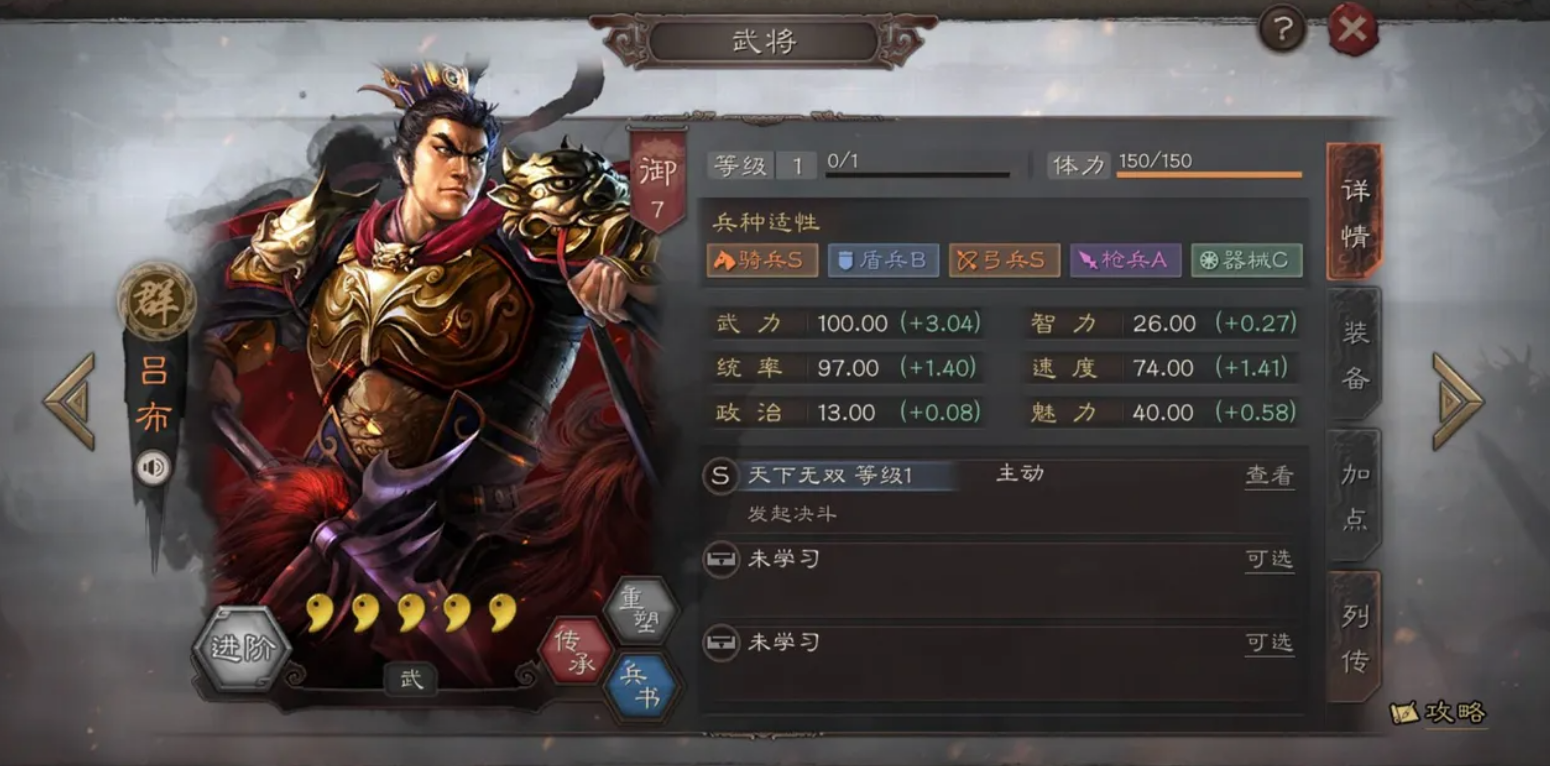Switch to the 装备 tab
Viewport: 1550px width, 766px height.
tap(1354, 354)
